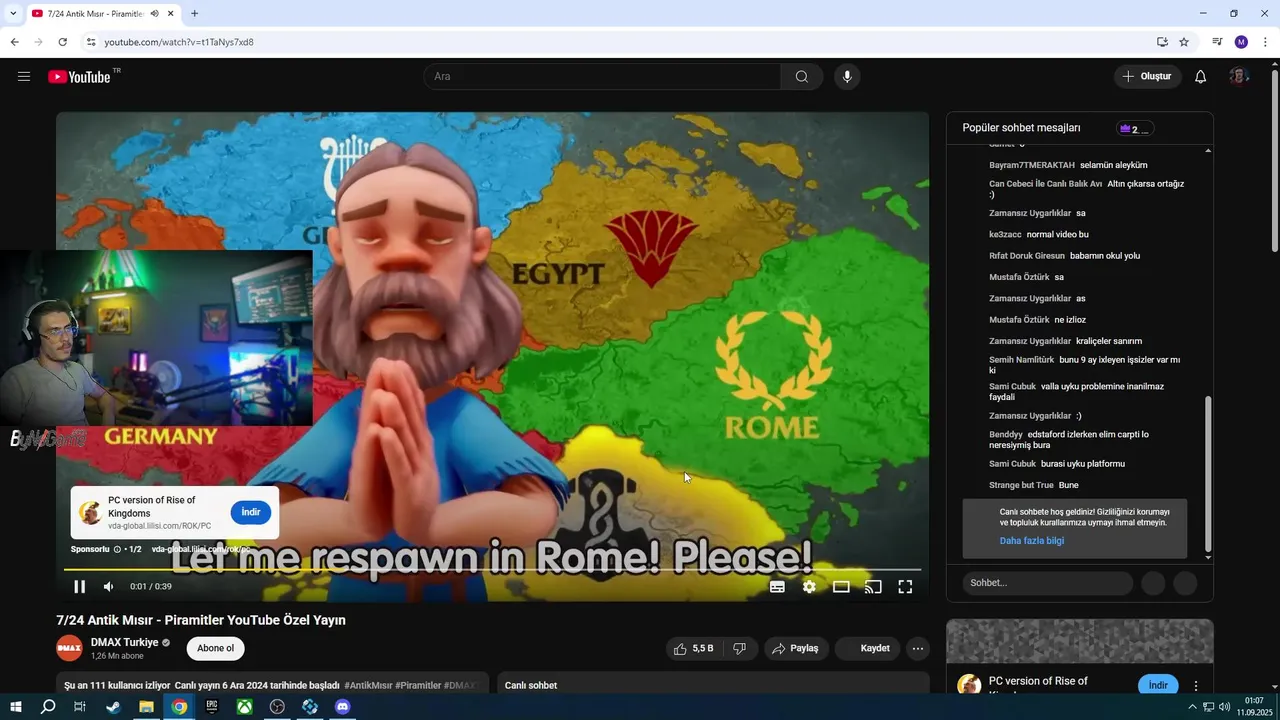Screen dimensions: 1280x720
Task: Open the purple crown members badge
Action: point(1133,129)
